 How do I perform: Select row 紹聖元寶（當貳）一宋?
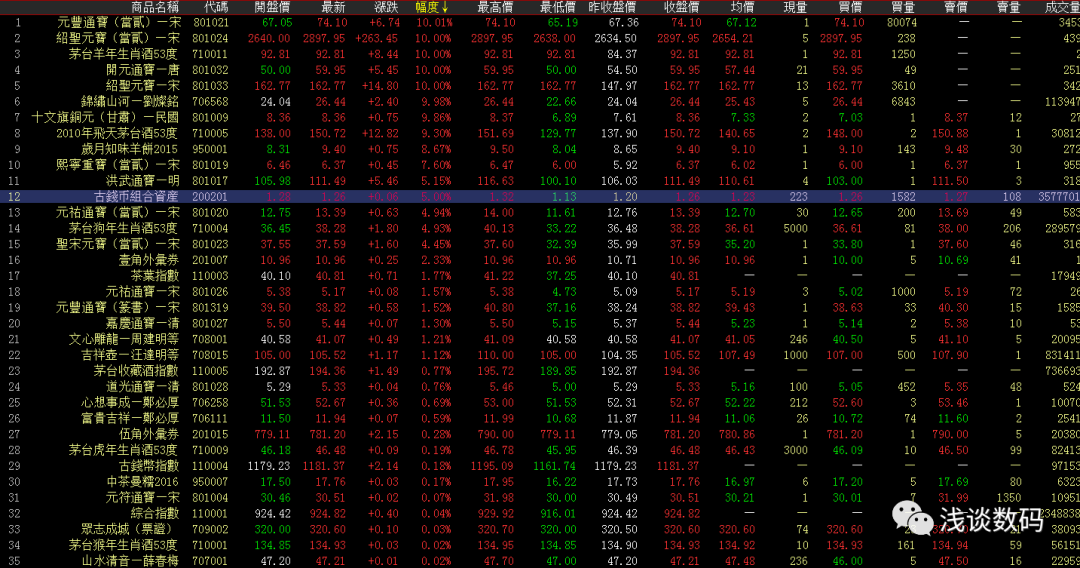540,39
